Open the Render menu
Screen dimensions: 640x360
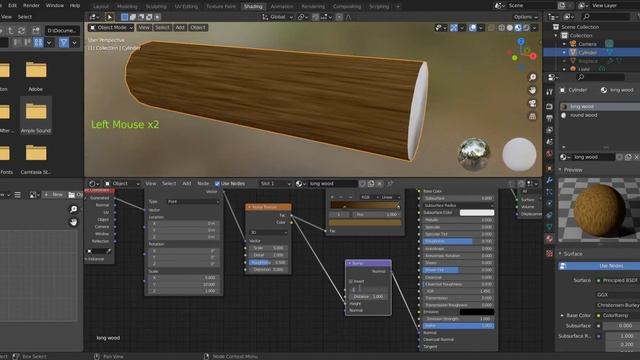pyautogui.click(x=31, y=5)
